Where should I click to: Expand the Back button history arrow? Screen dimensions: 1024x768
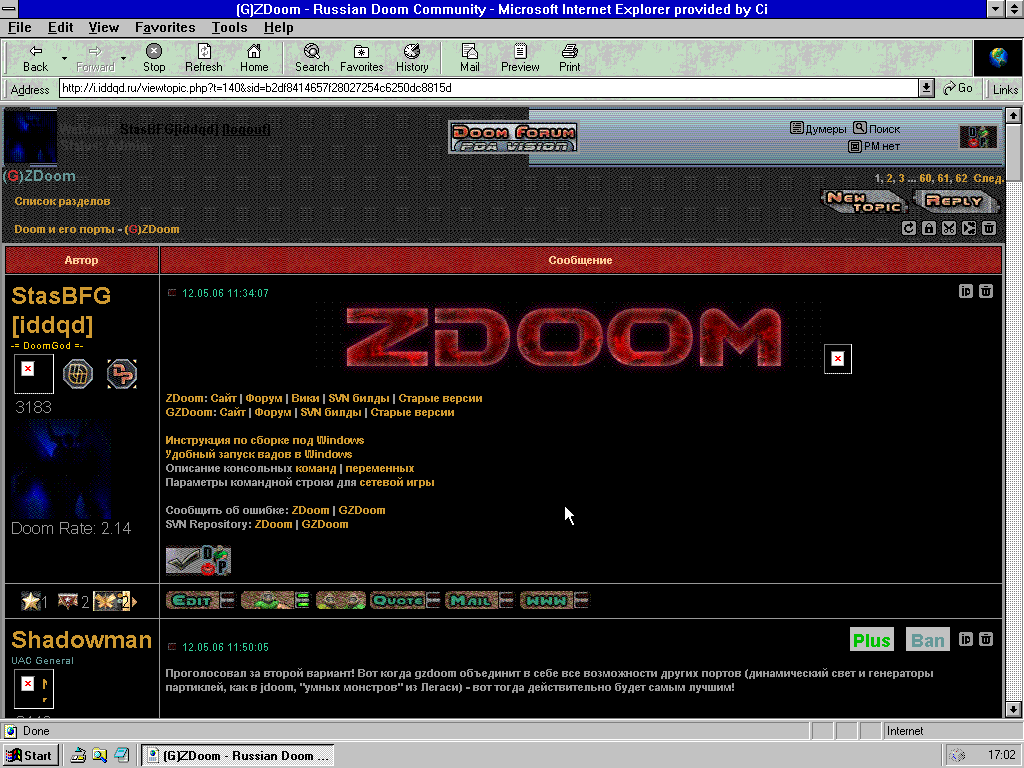(x=65, y=58)
